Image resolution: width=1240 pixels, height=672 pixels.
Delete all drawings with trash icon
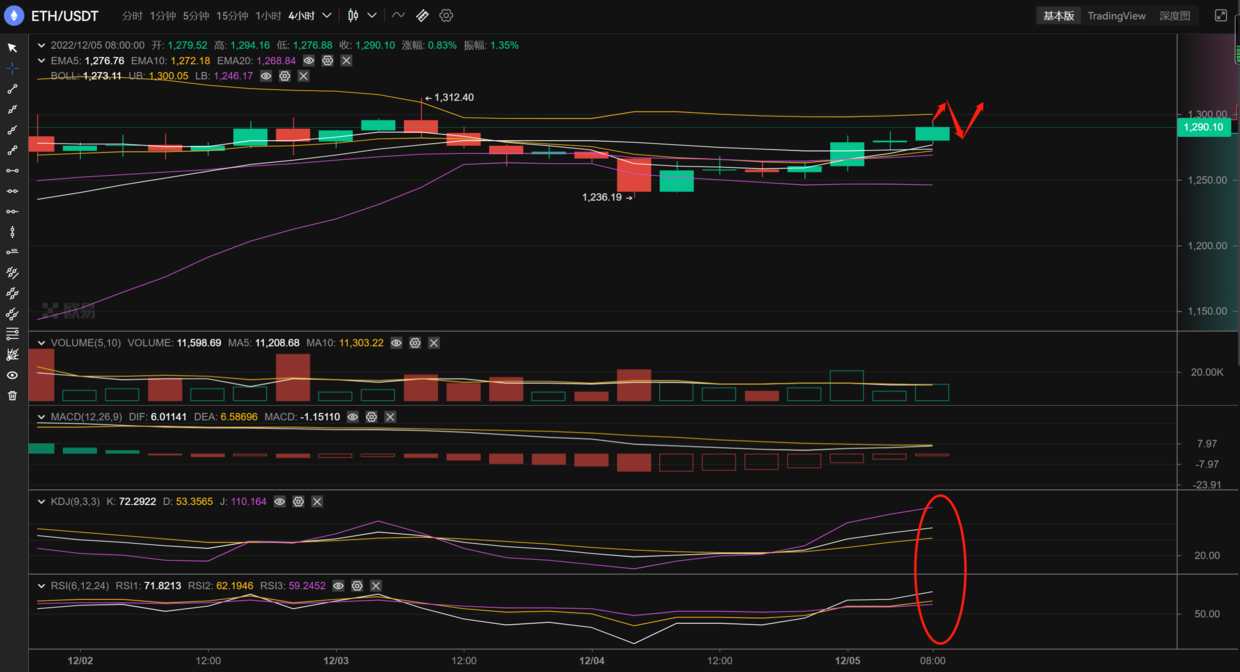tap(12, 395)
